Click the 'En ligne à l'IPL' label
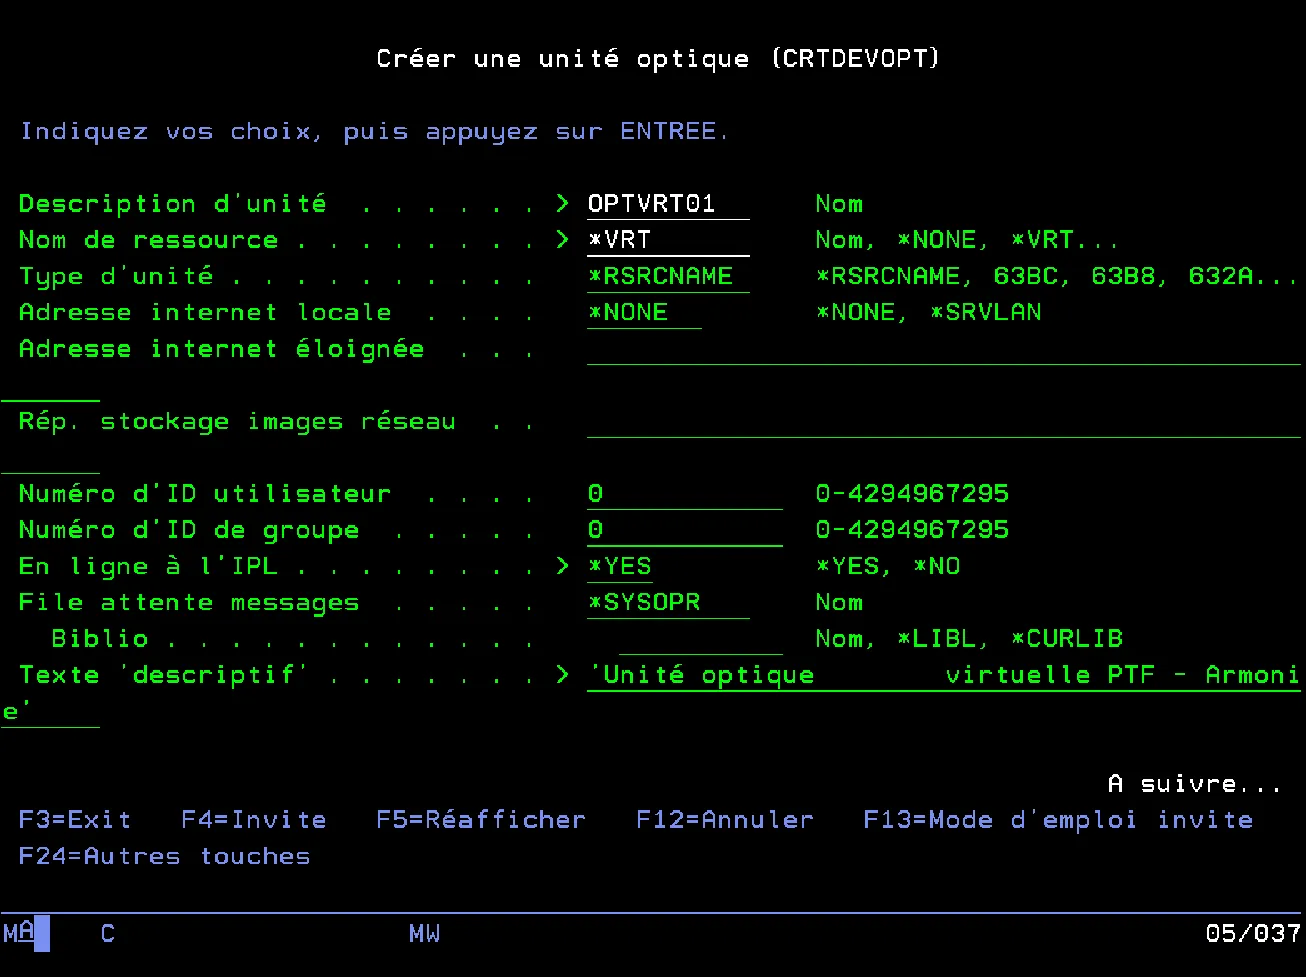 pos(148,566)
